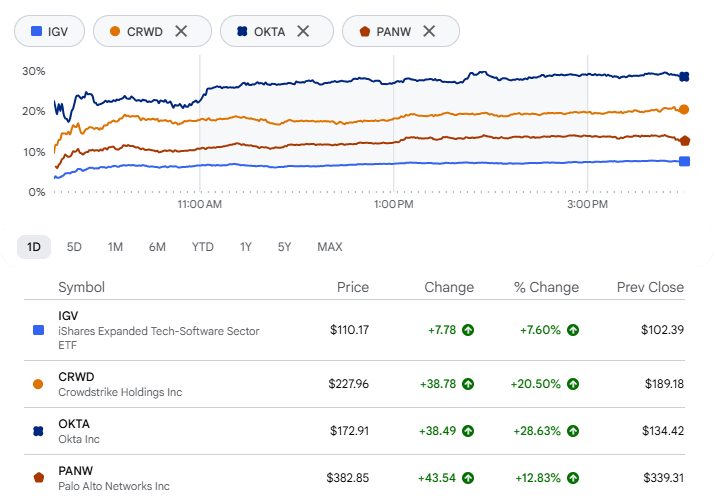This screenshot has height=501, width=715.
Task: Click the $134.42 previous close value
Action: coord(663,431)
